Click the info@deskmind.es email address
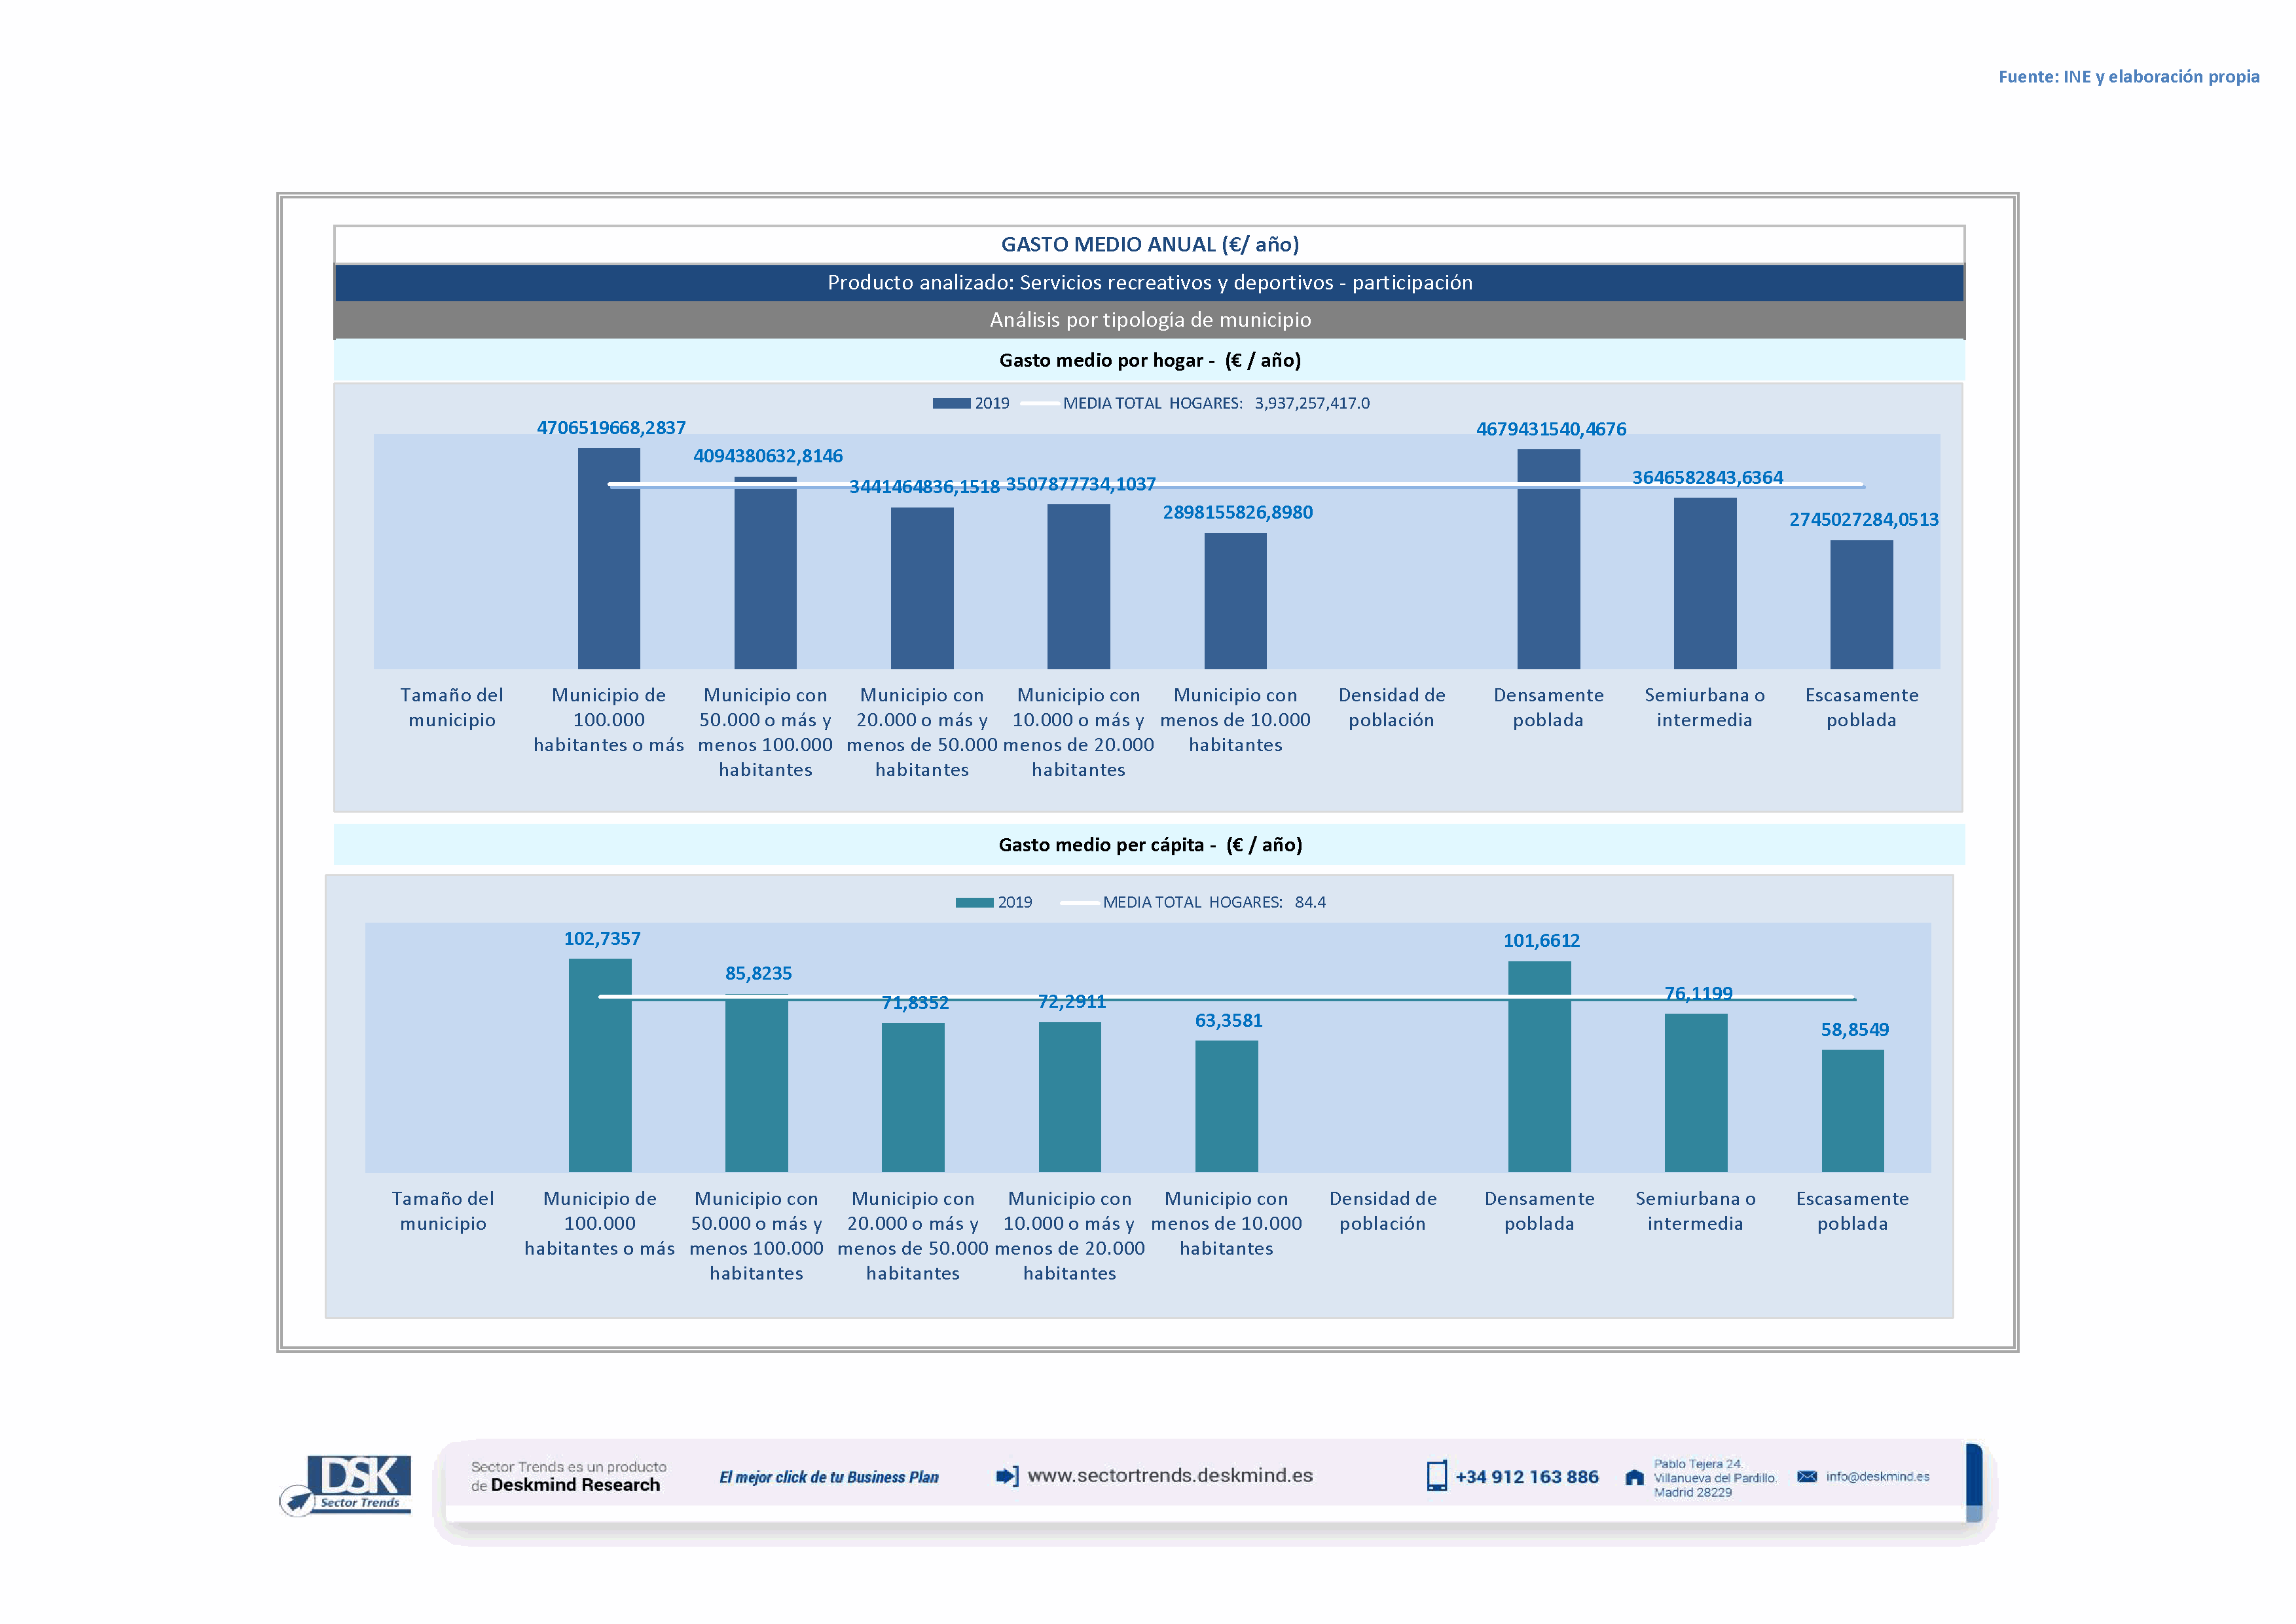Screen dimensions: 2296x1624 1877,1476
